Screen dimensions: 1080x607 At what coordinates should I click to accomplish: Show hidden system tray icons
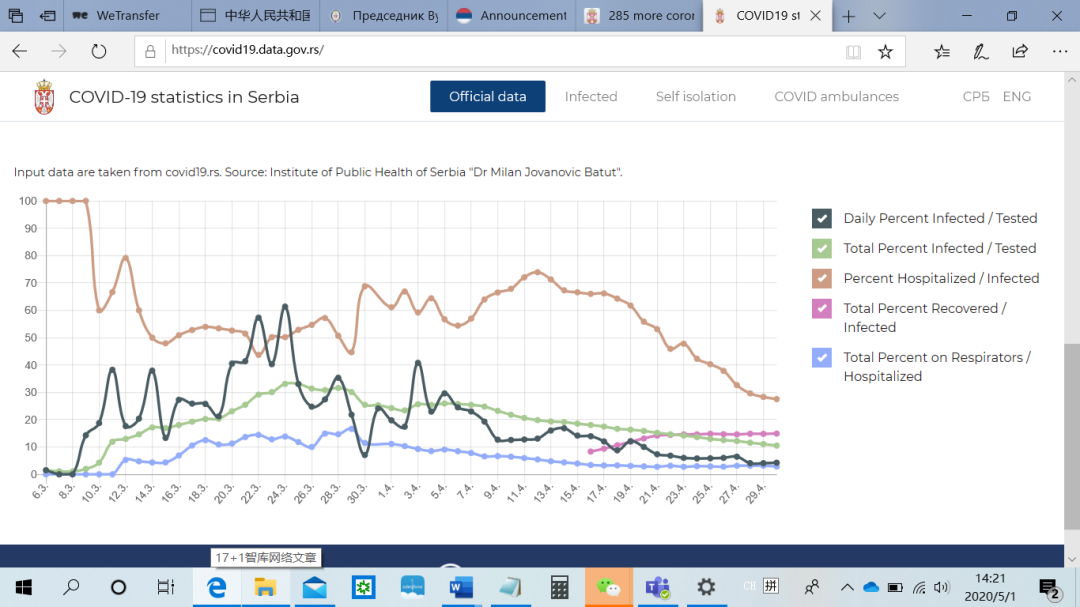pos(847,588)
